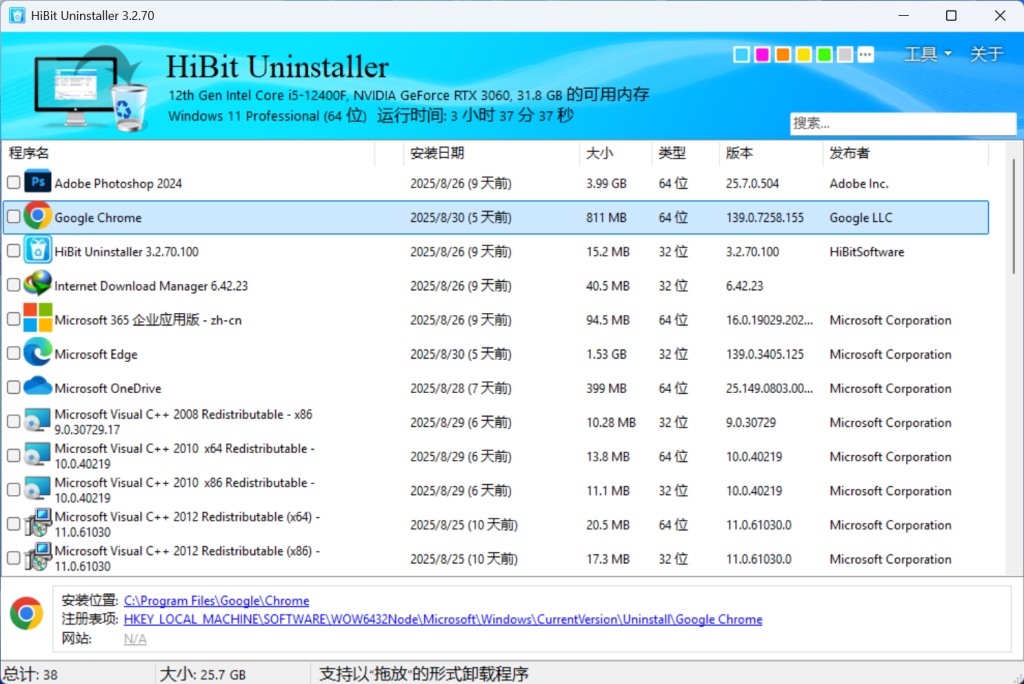Enable the Microsoft OneDrive checkbox
This screenshot has height=684, width=1024.
pyautogui.click(x=13, y=388)
